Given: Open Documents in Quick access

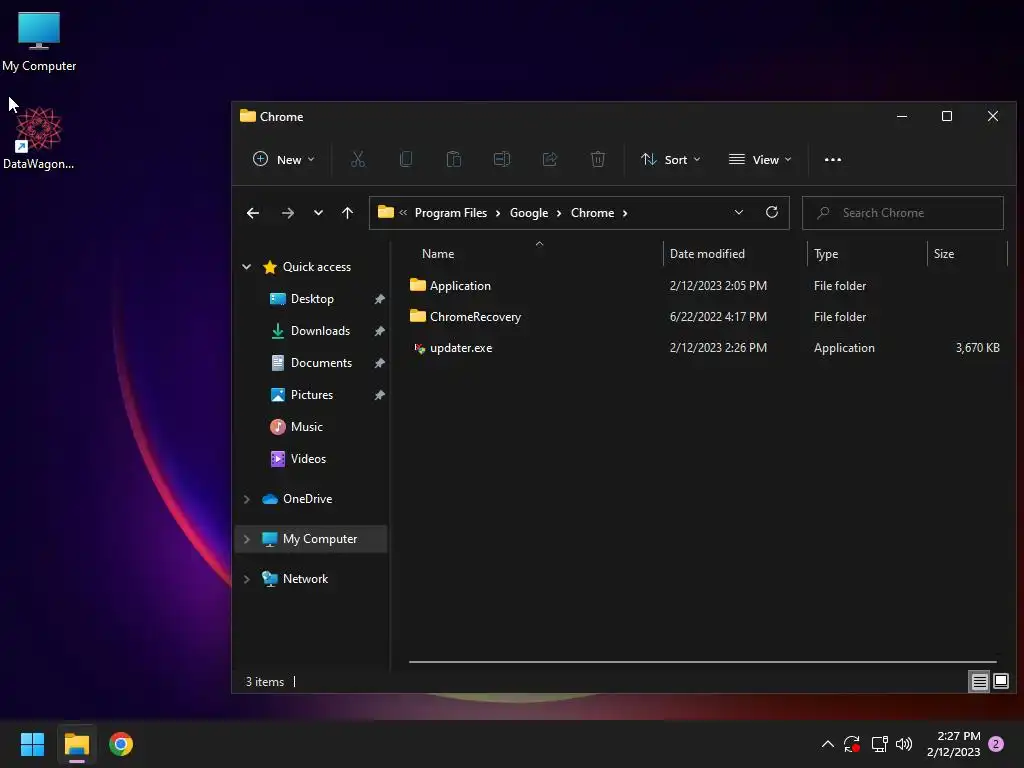Looking at the screenshot, I should [x=321, y=362].
